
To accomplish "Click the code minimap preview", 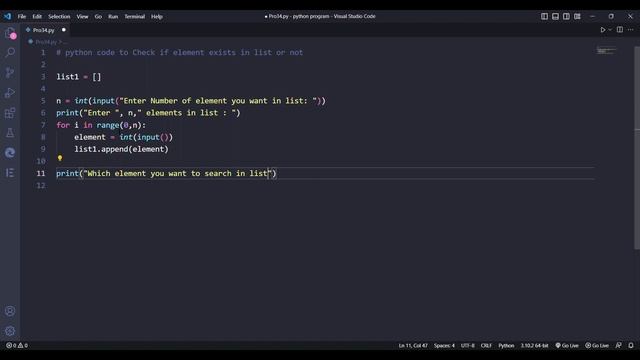I will click(606, 51).
